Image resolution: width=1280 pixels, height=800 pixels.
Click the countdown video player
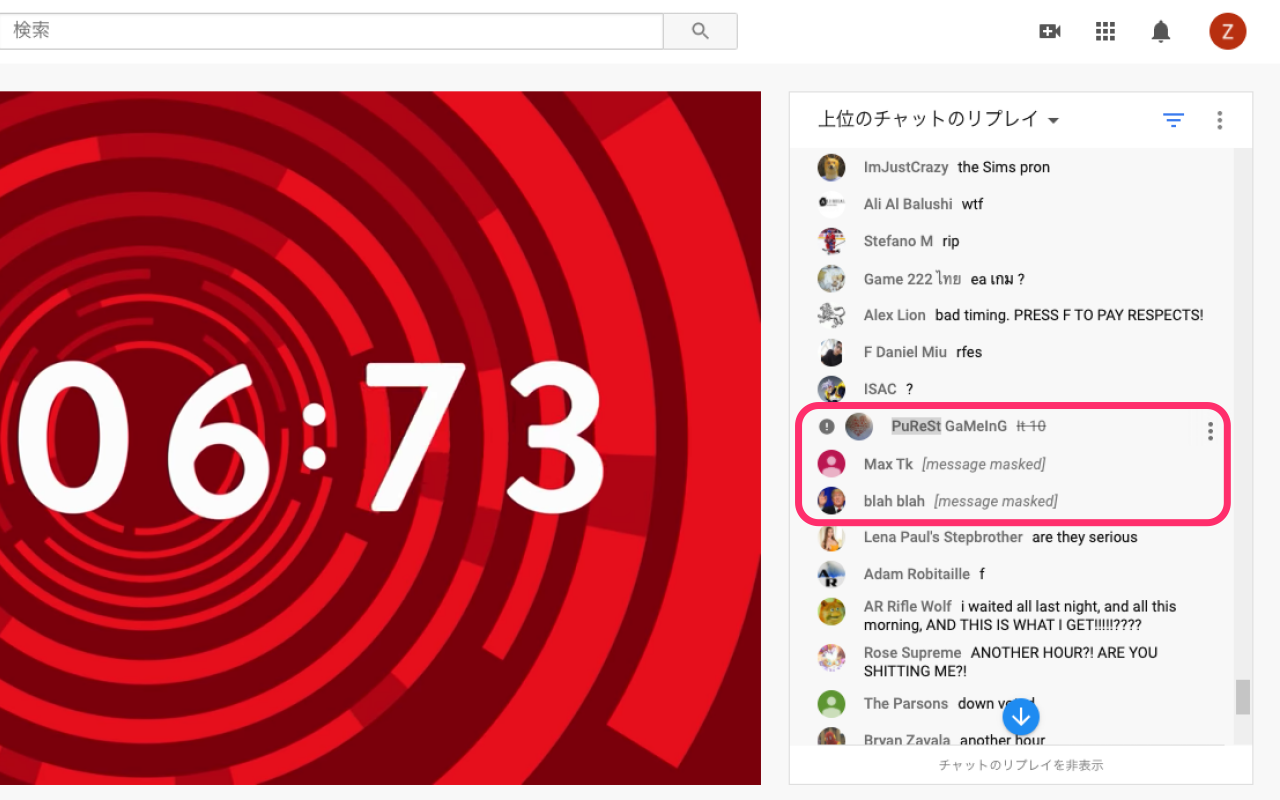[x=380, y=438]
